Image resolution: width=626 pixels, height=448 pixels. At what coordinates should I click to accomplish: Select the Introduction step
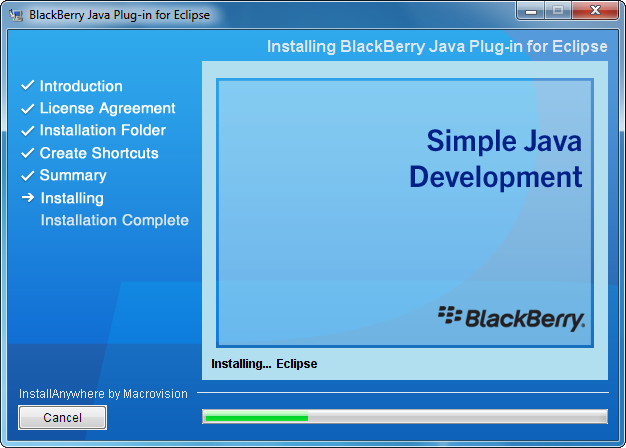tap(81, 86)
